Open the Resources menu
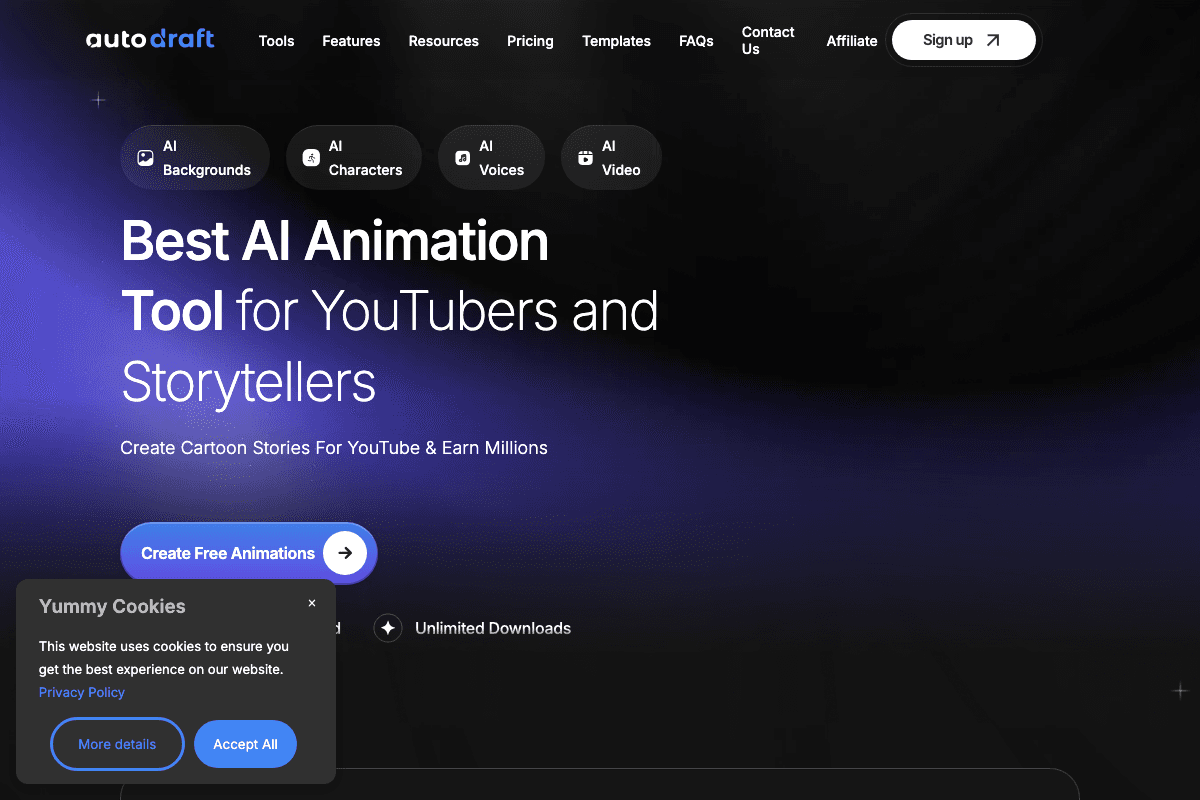 (x=443, y=41)
